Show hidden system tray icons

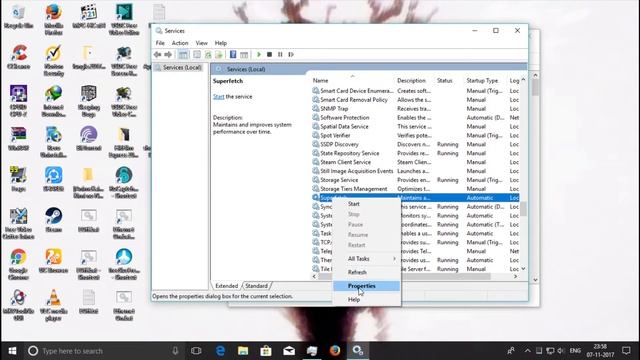coord(528,351)
